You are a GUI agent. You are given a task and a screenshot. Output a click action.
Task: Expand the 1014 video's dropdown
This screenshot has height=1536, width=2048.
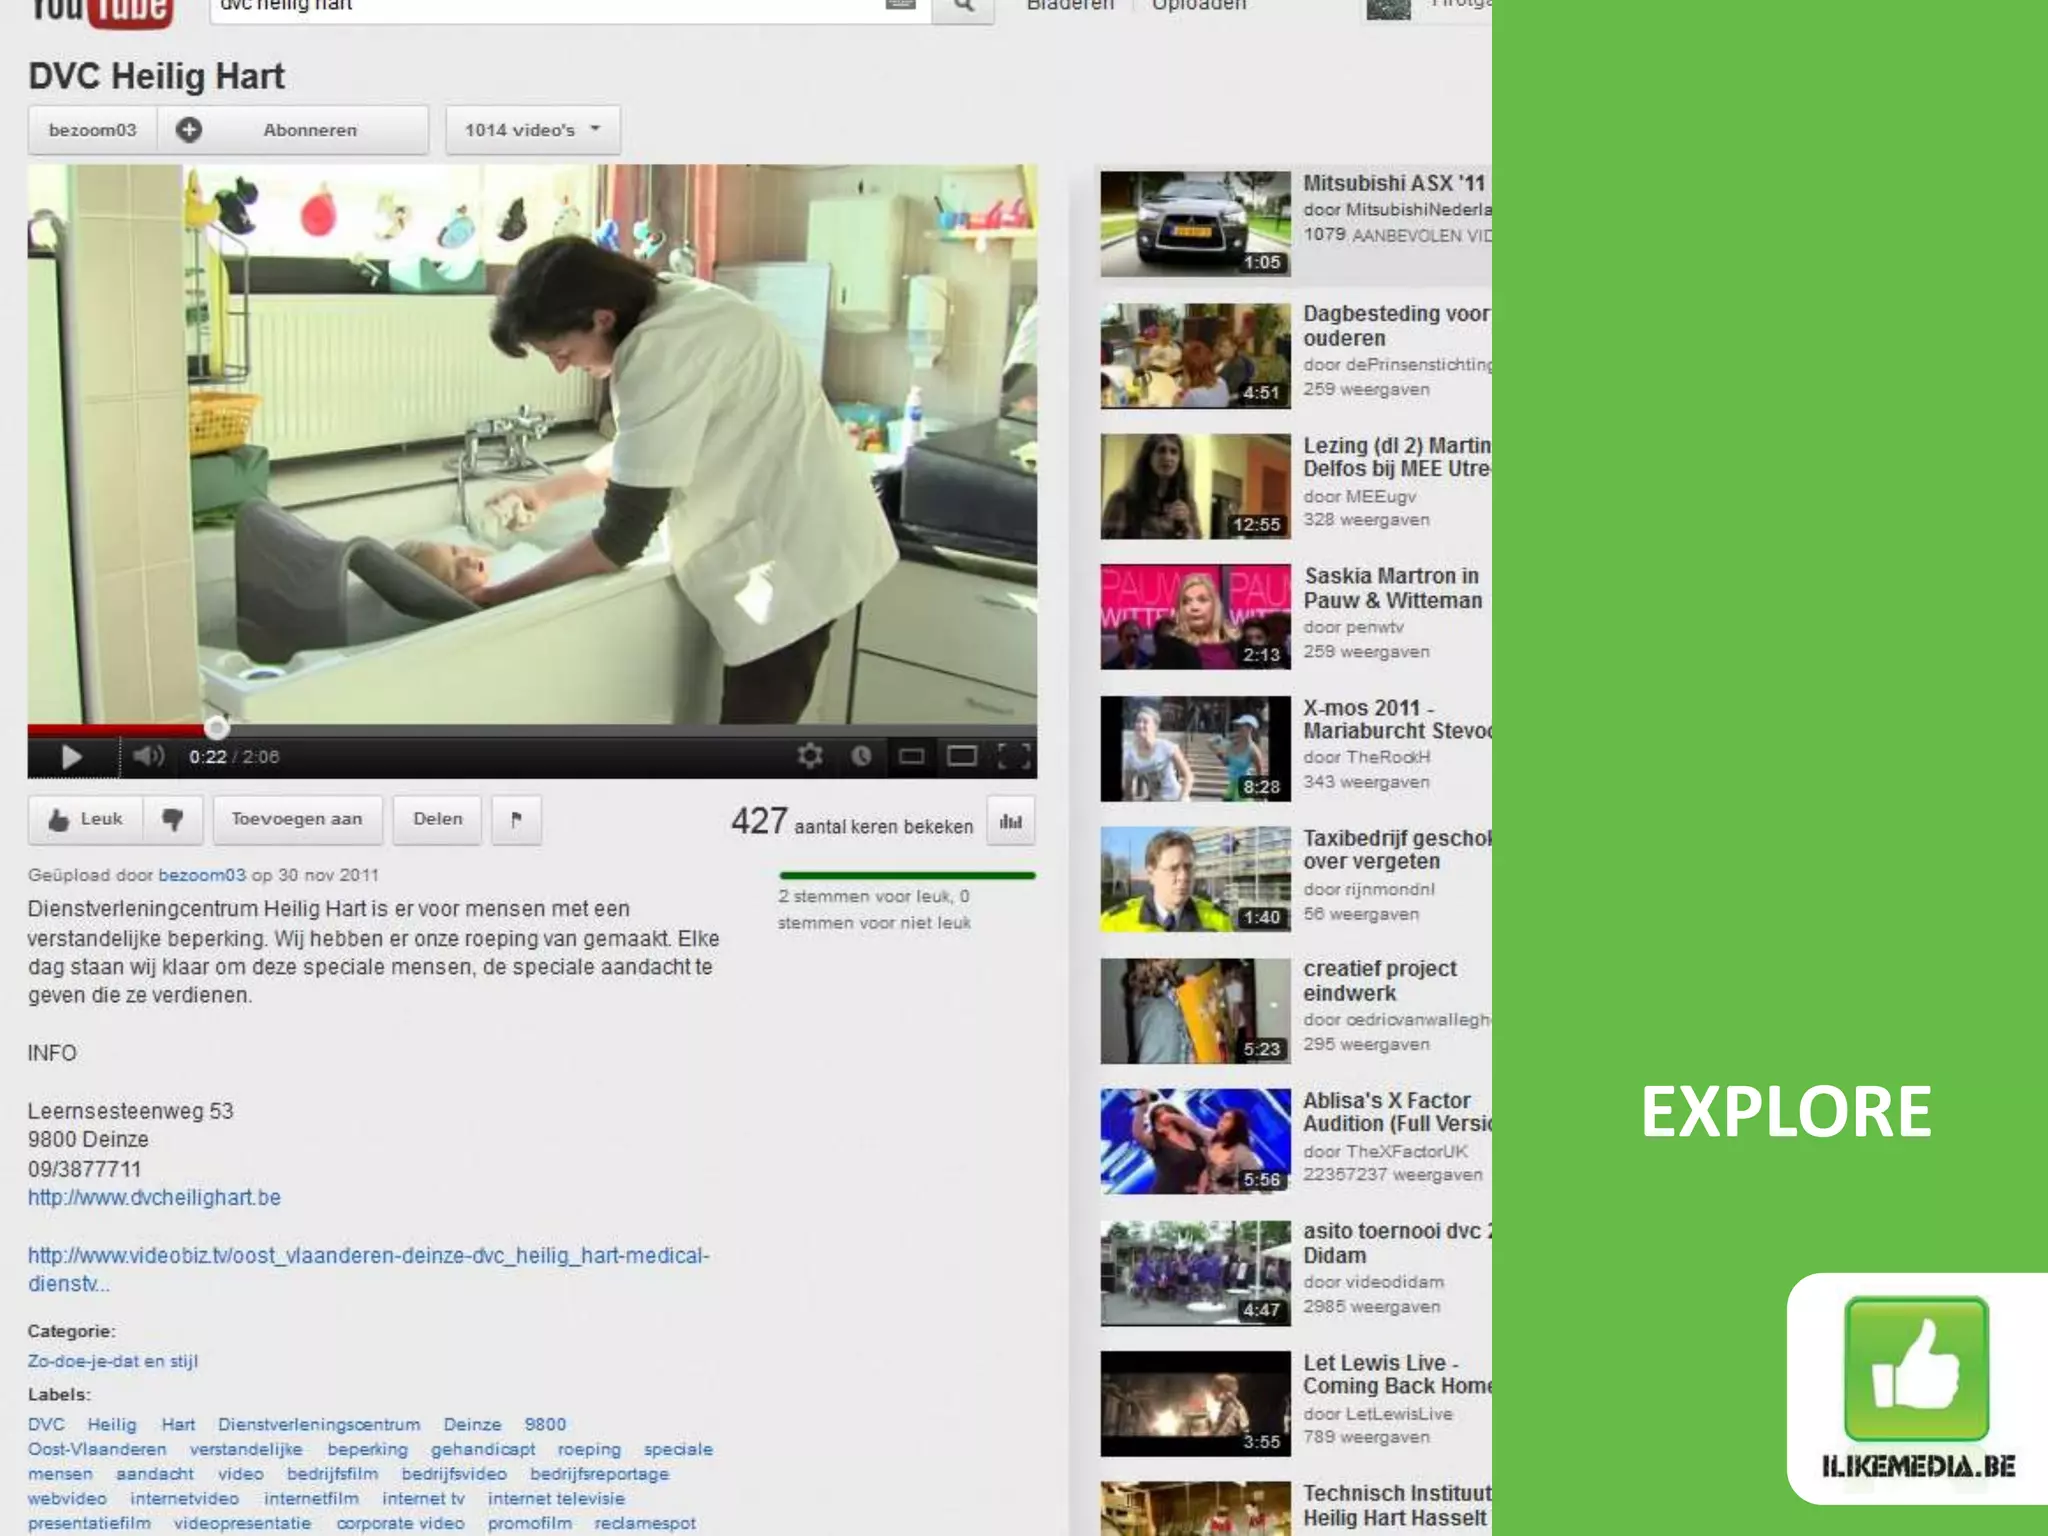(532, 130)
